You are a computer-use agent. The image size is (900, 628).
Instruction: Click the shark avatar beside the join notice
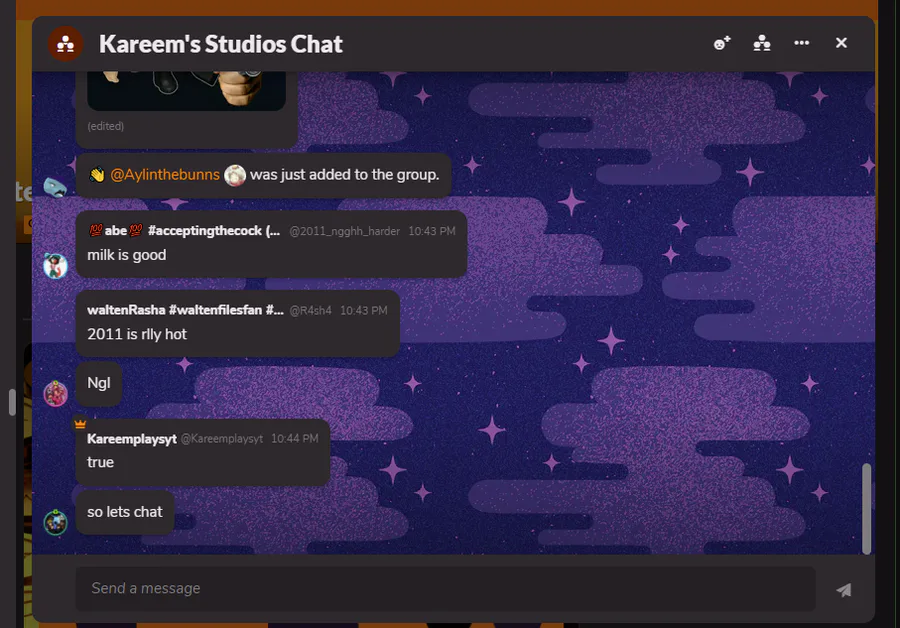[x=55, y=187]
